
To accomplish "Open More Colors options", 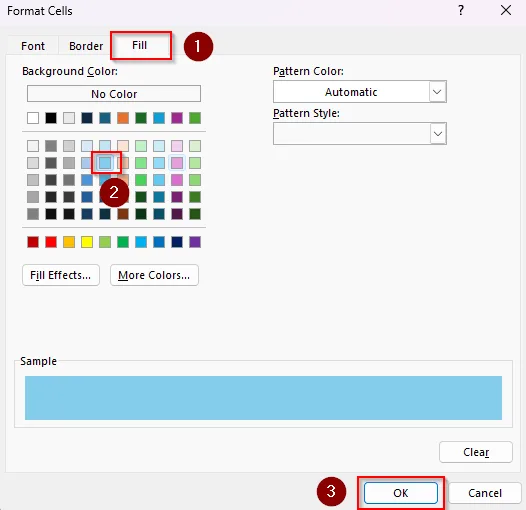I will point(154,275).
